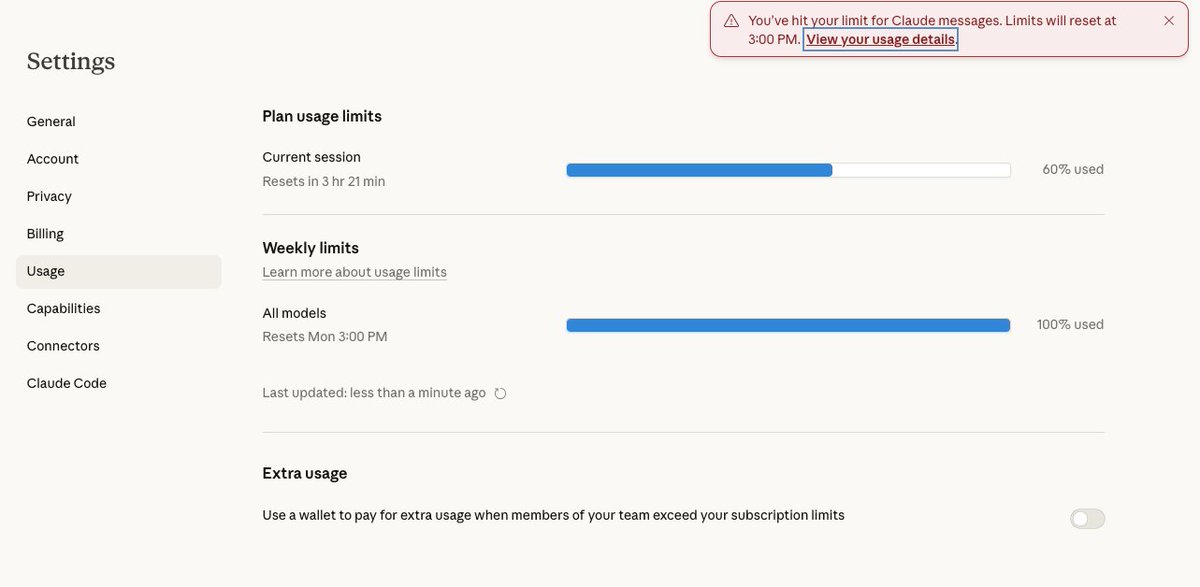Click the 60% used value
Image resolution: width=1200 pixels, height=587 pixels.
tap(1073, 169)
